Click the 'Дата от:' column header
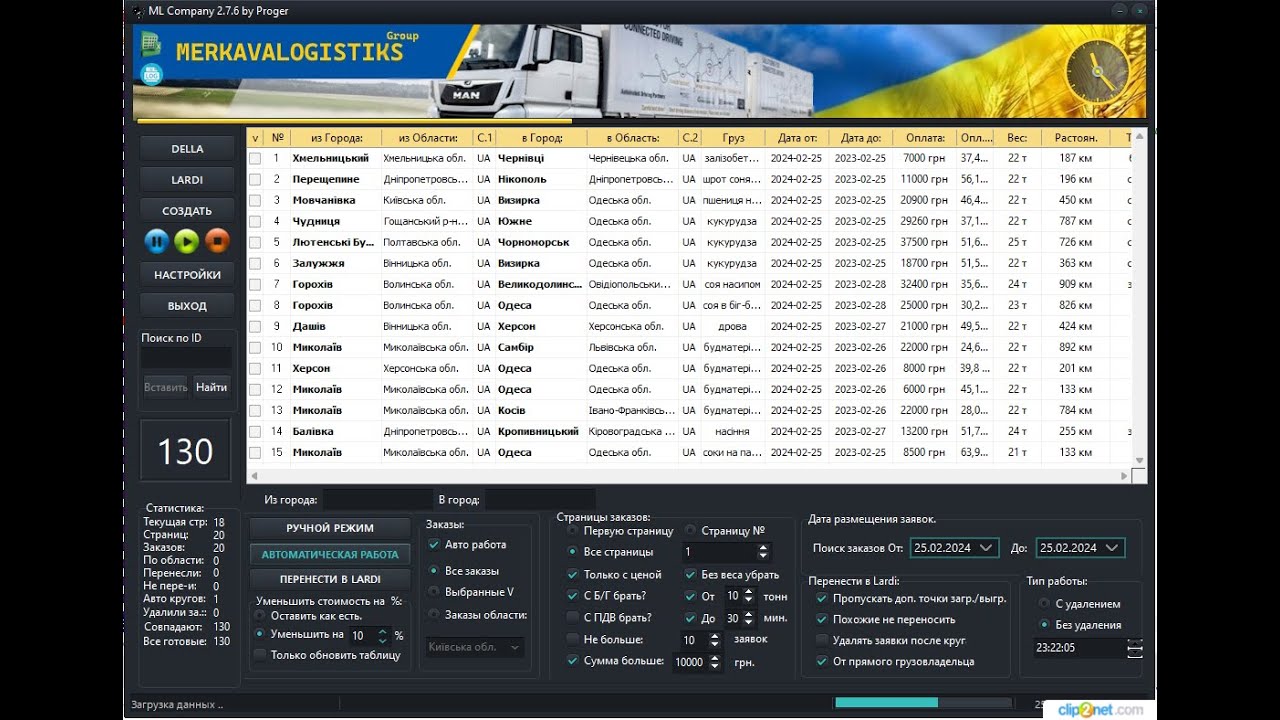Viewport: 1280px width, 720px height. pyautogui.click(x=797, y=138)
